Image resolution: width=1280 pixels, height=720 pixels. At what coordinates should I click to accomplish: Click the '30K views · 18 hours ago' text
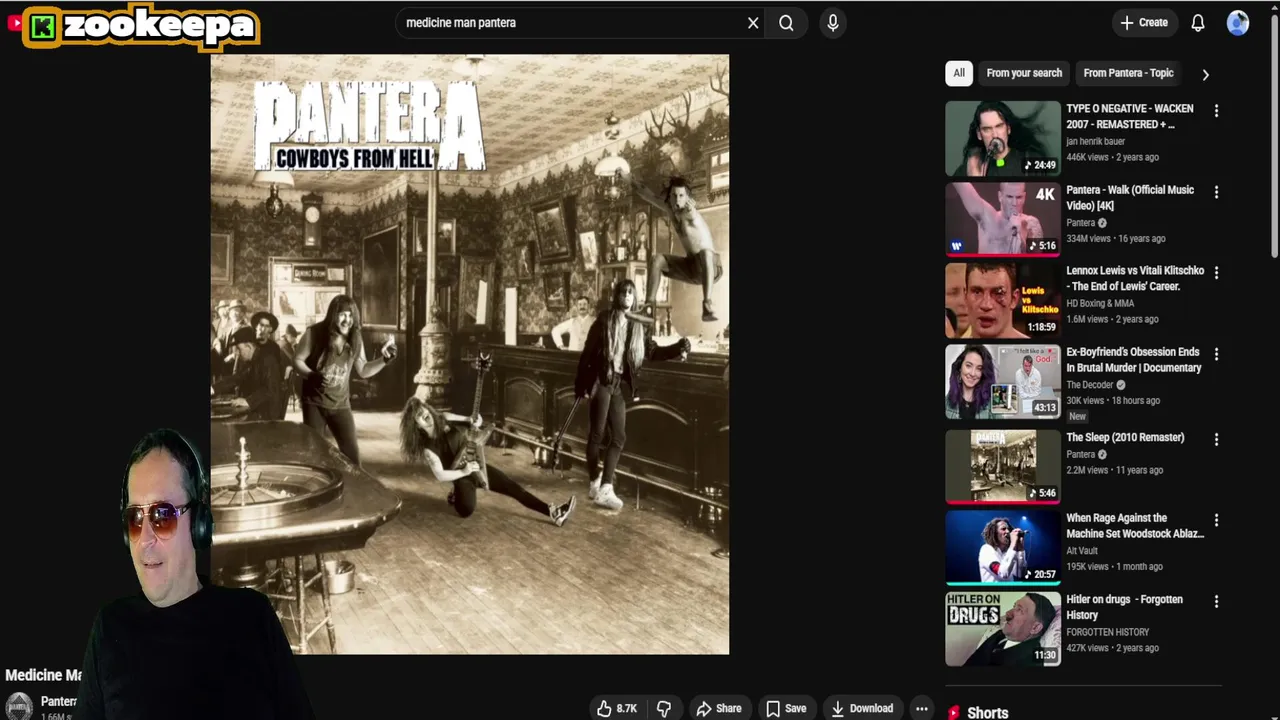1113,401
